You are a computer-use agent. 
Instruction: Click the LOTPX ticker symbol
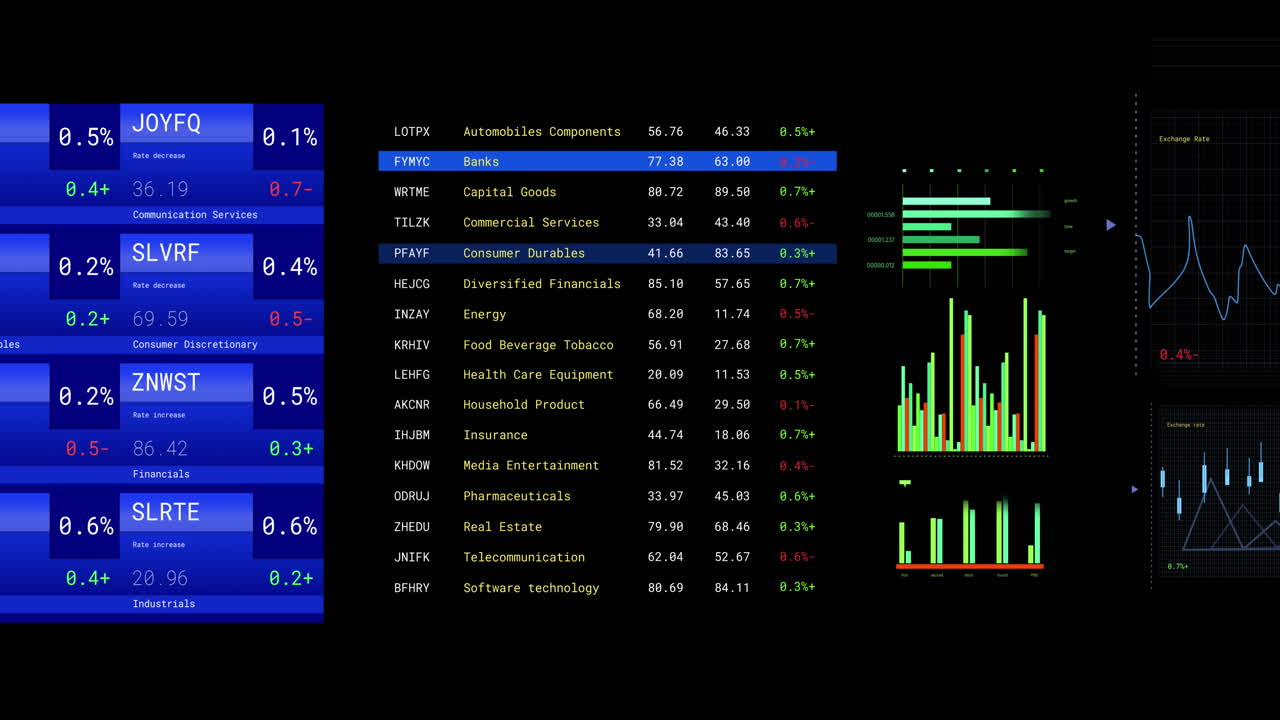click(x=411, y=132)
